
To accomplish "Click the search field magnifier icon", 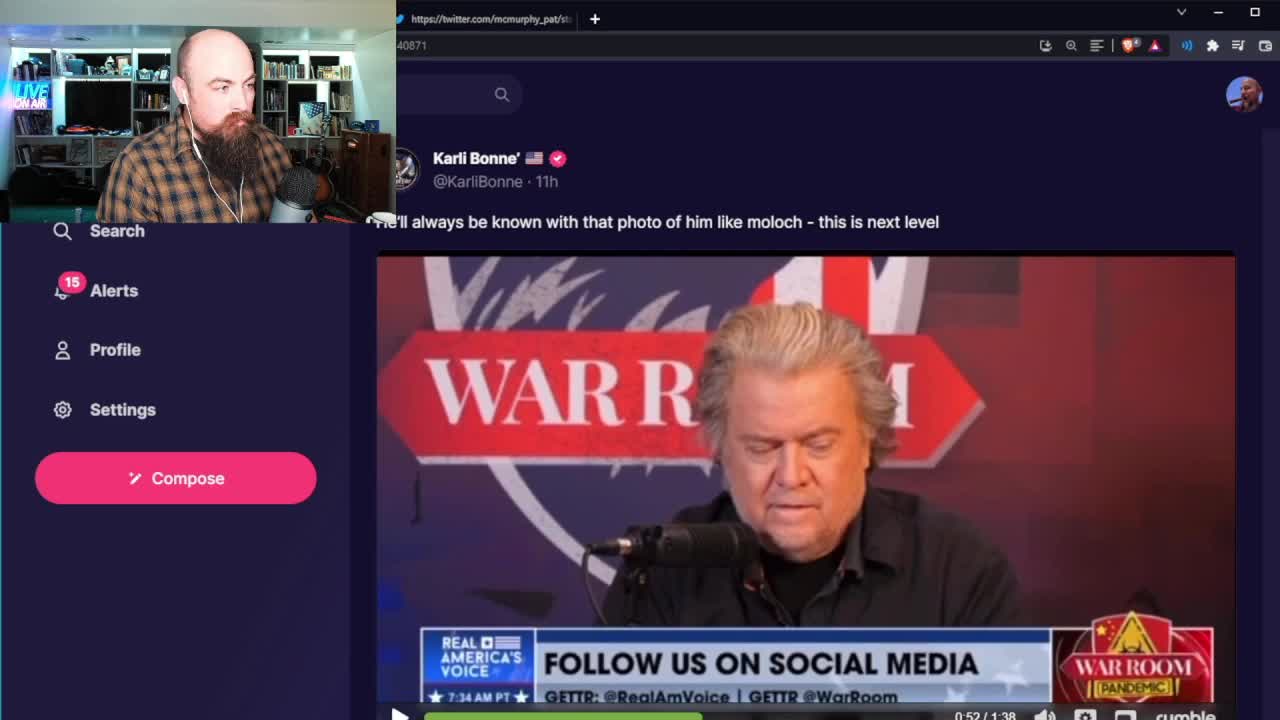I will (502, 94).
